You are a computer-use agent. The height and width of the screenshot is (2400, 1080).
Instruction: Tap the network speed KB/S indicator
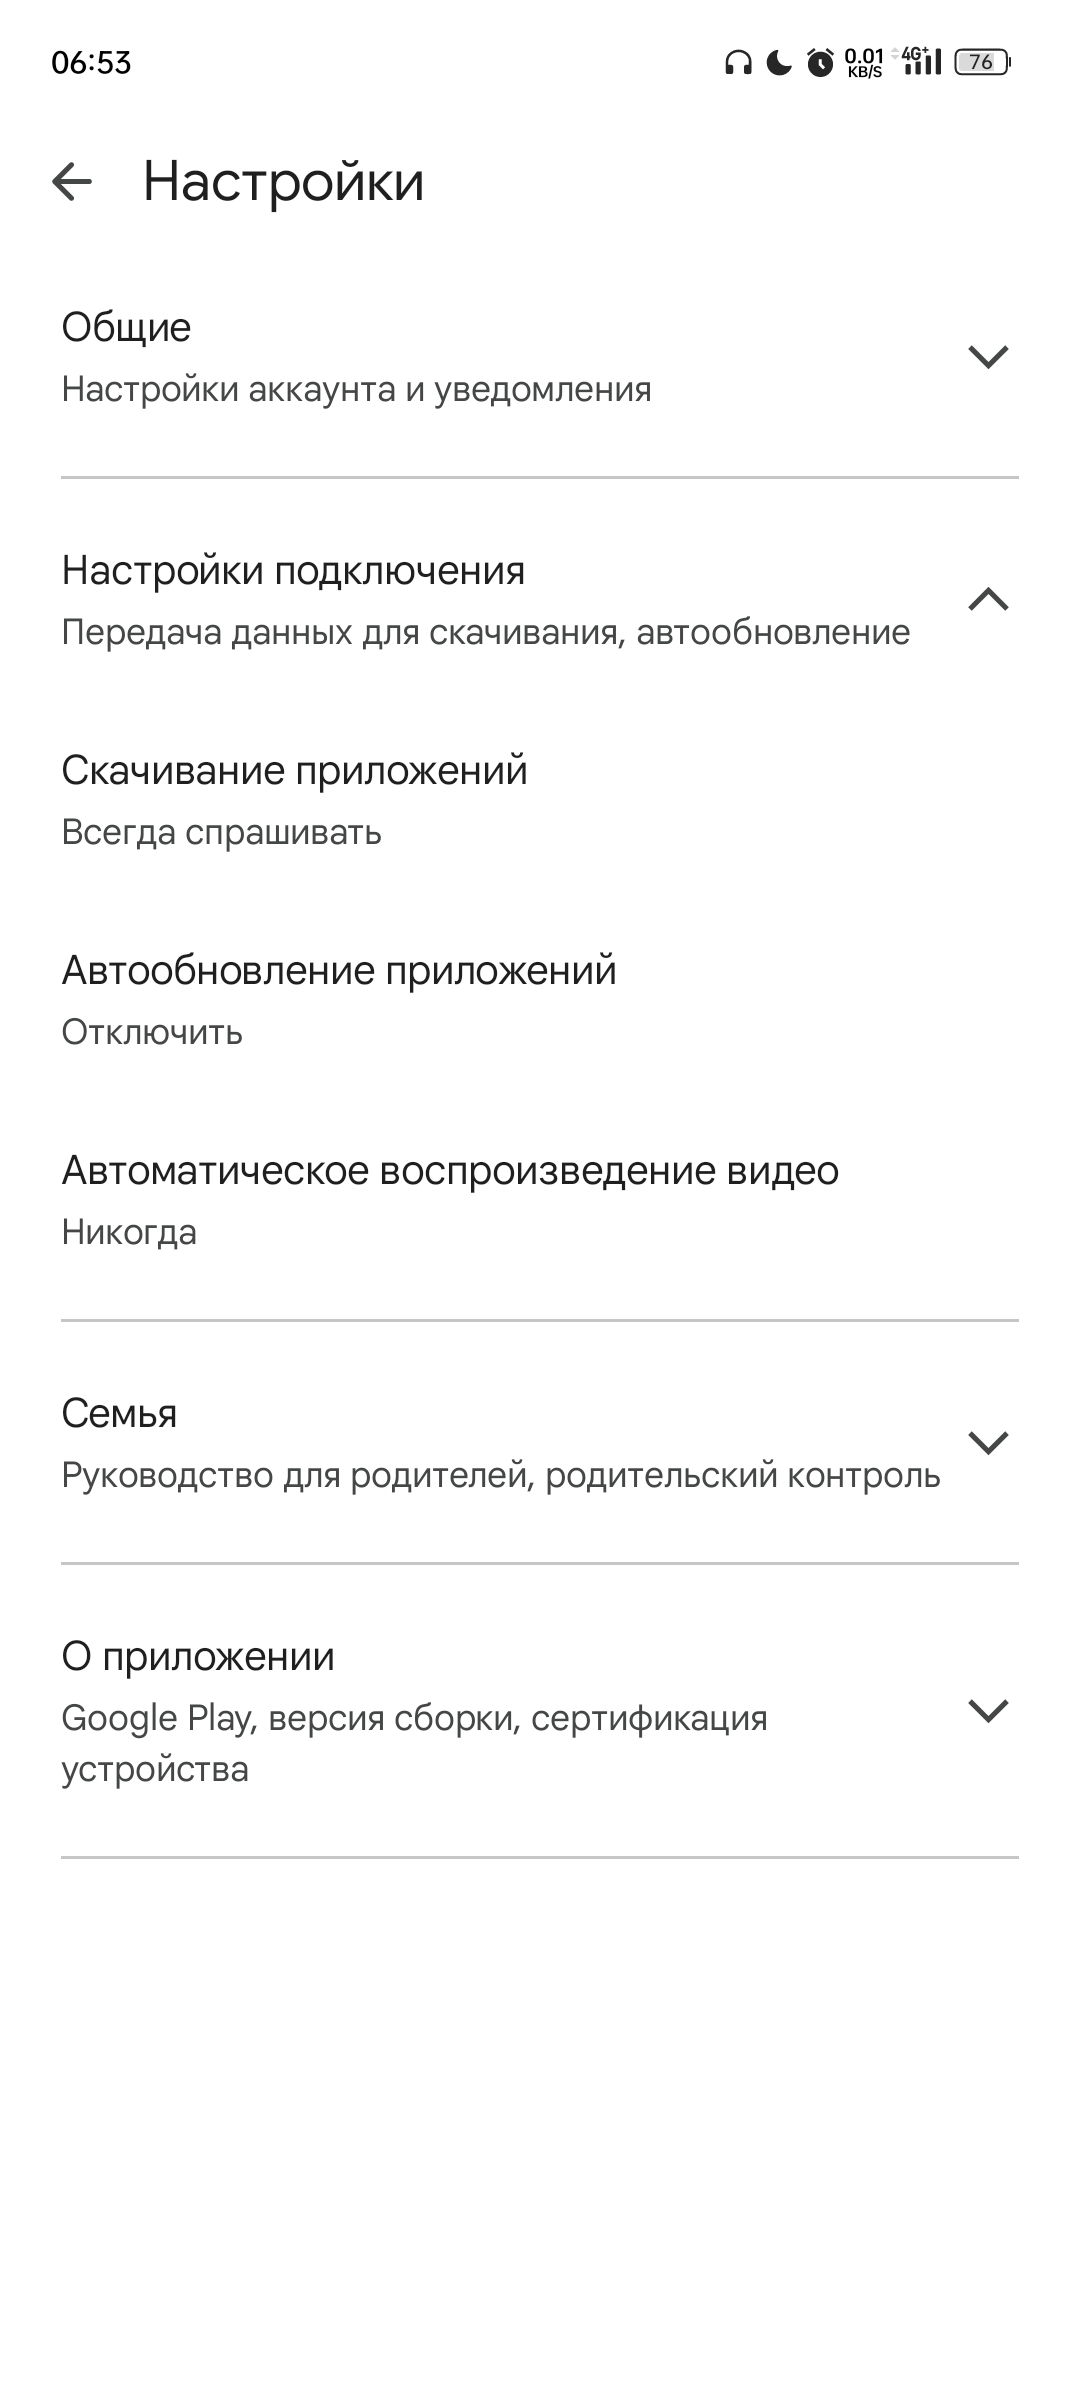(x=864, y=63)
